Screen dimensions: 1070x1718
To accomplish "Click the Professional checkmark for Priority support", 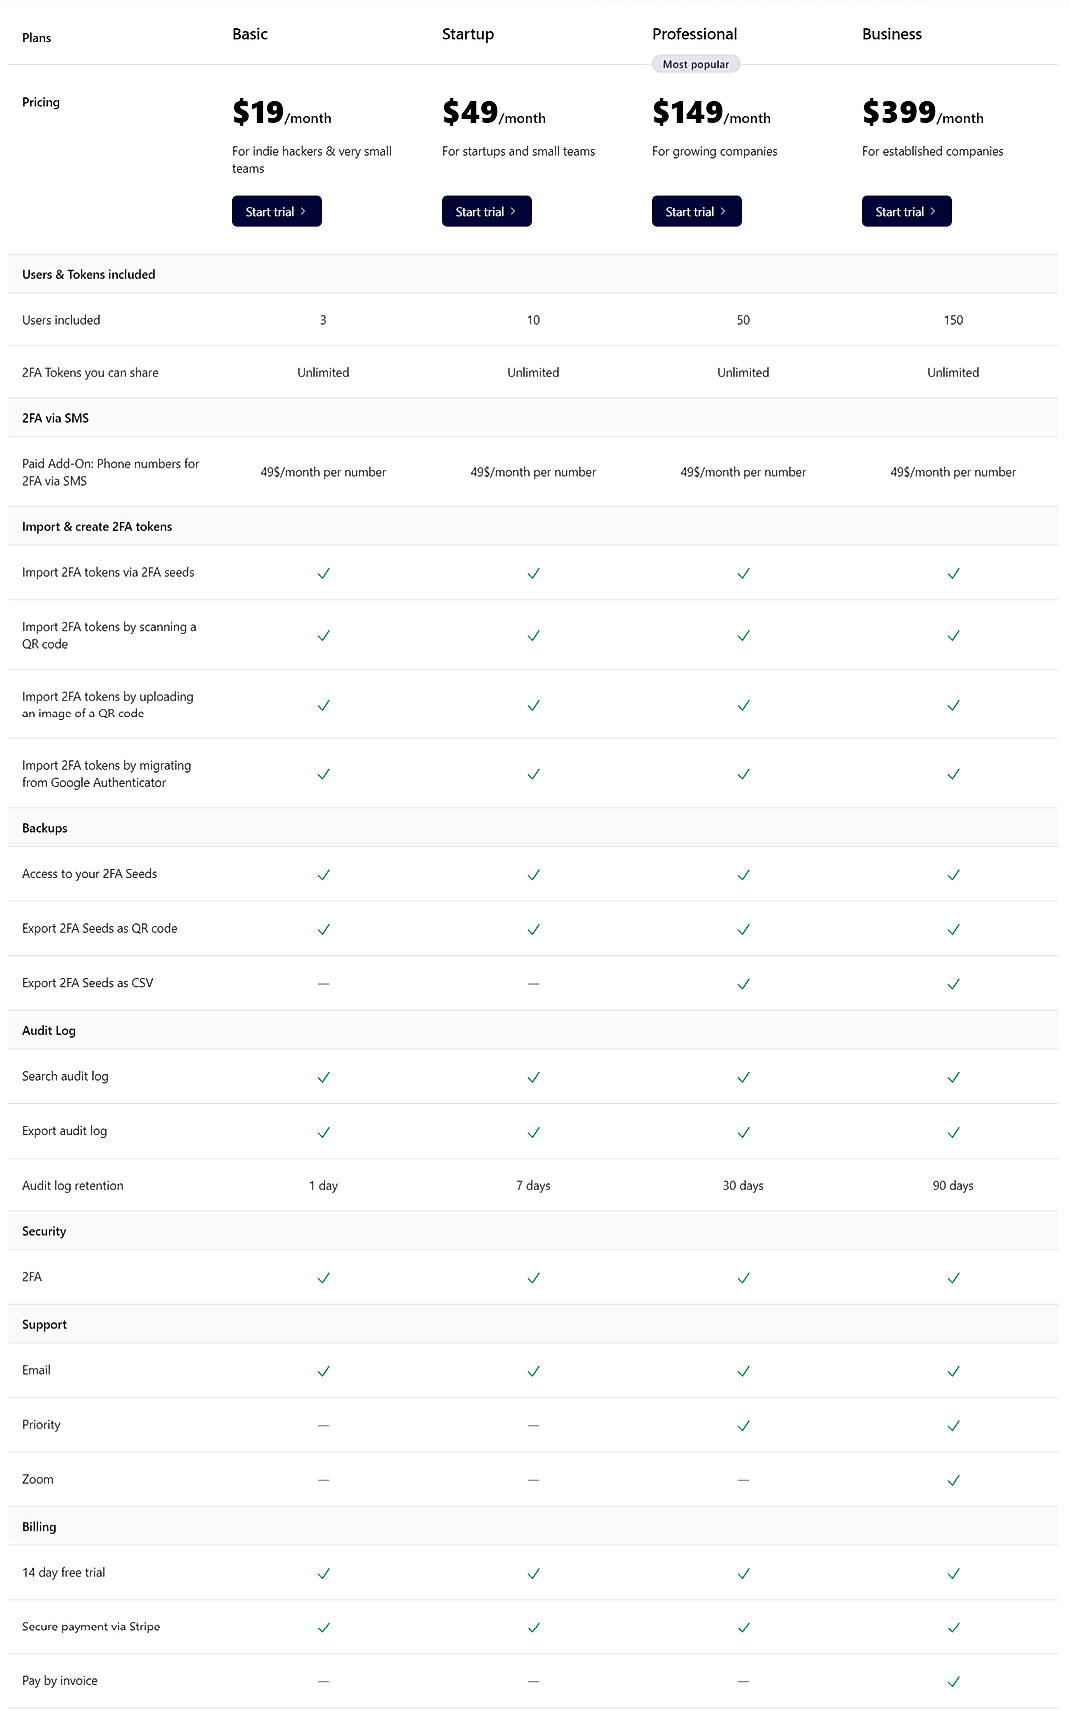I will [742, 1424].
